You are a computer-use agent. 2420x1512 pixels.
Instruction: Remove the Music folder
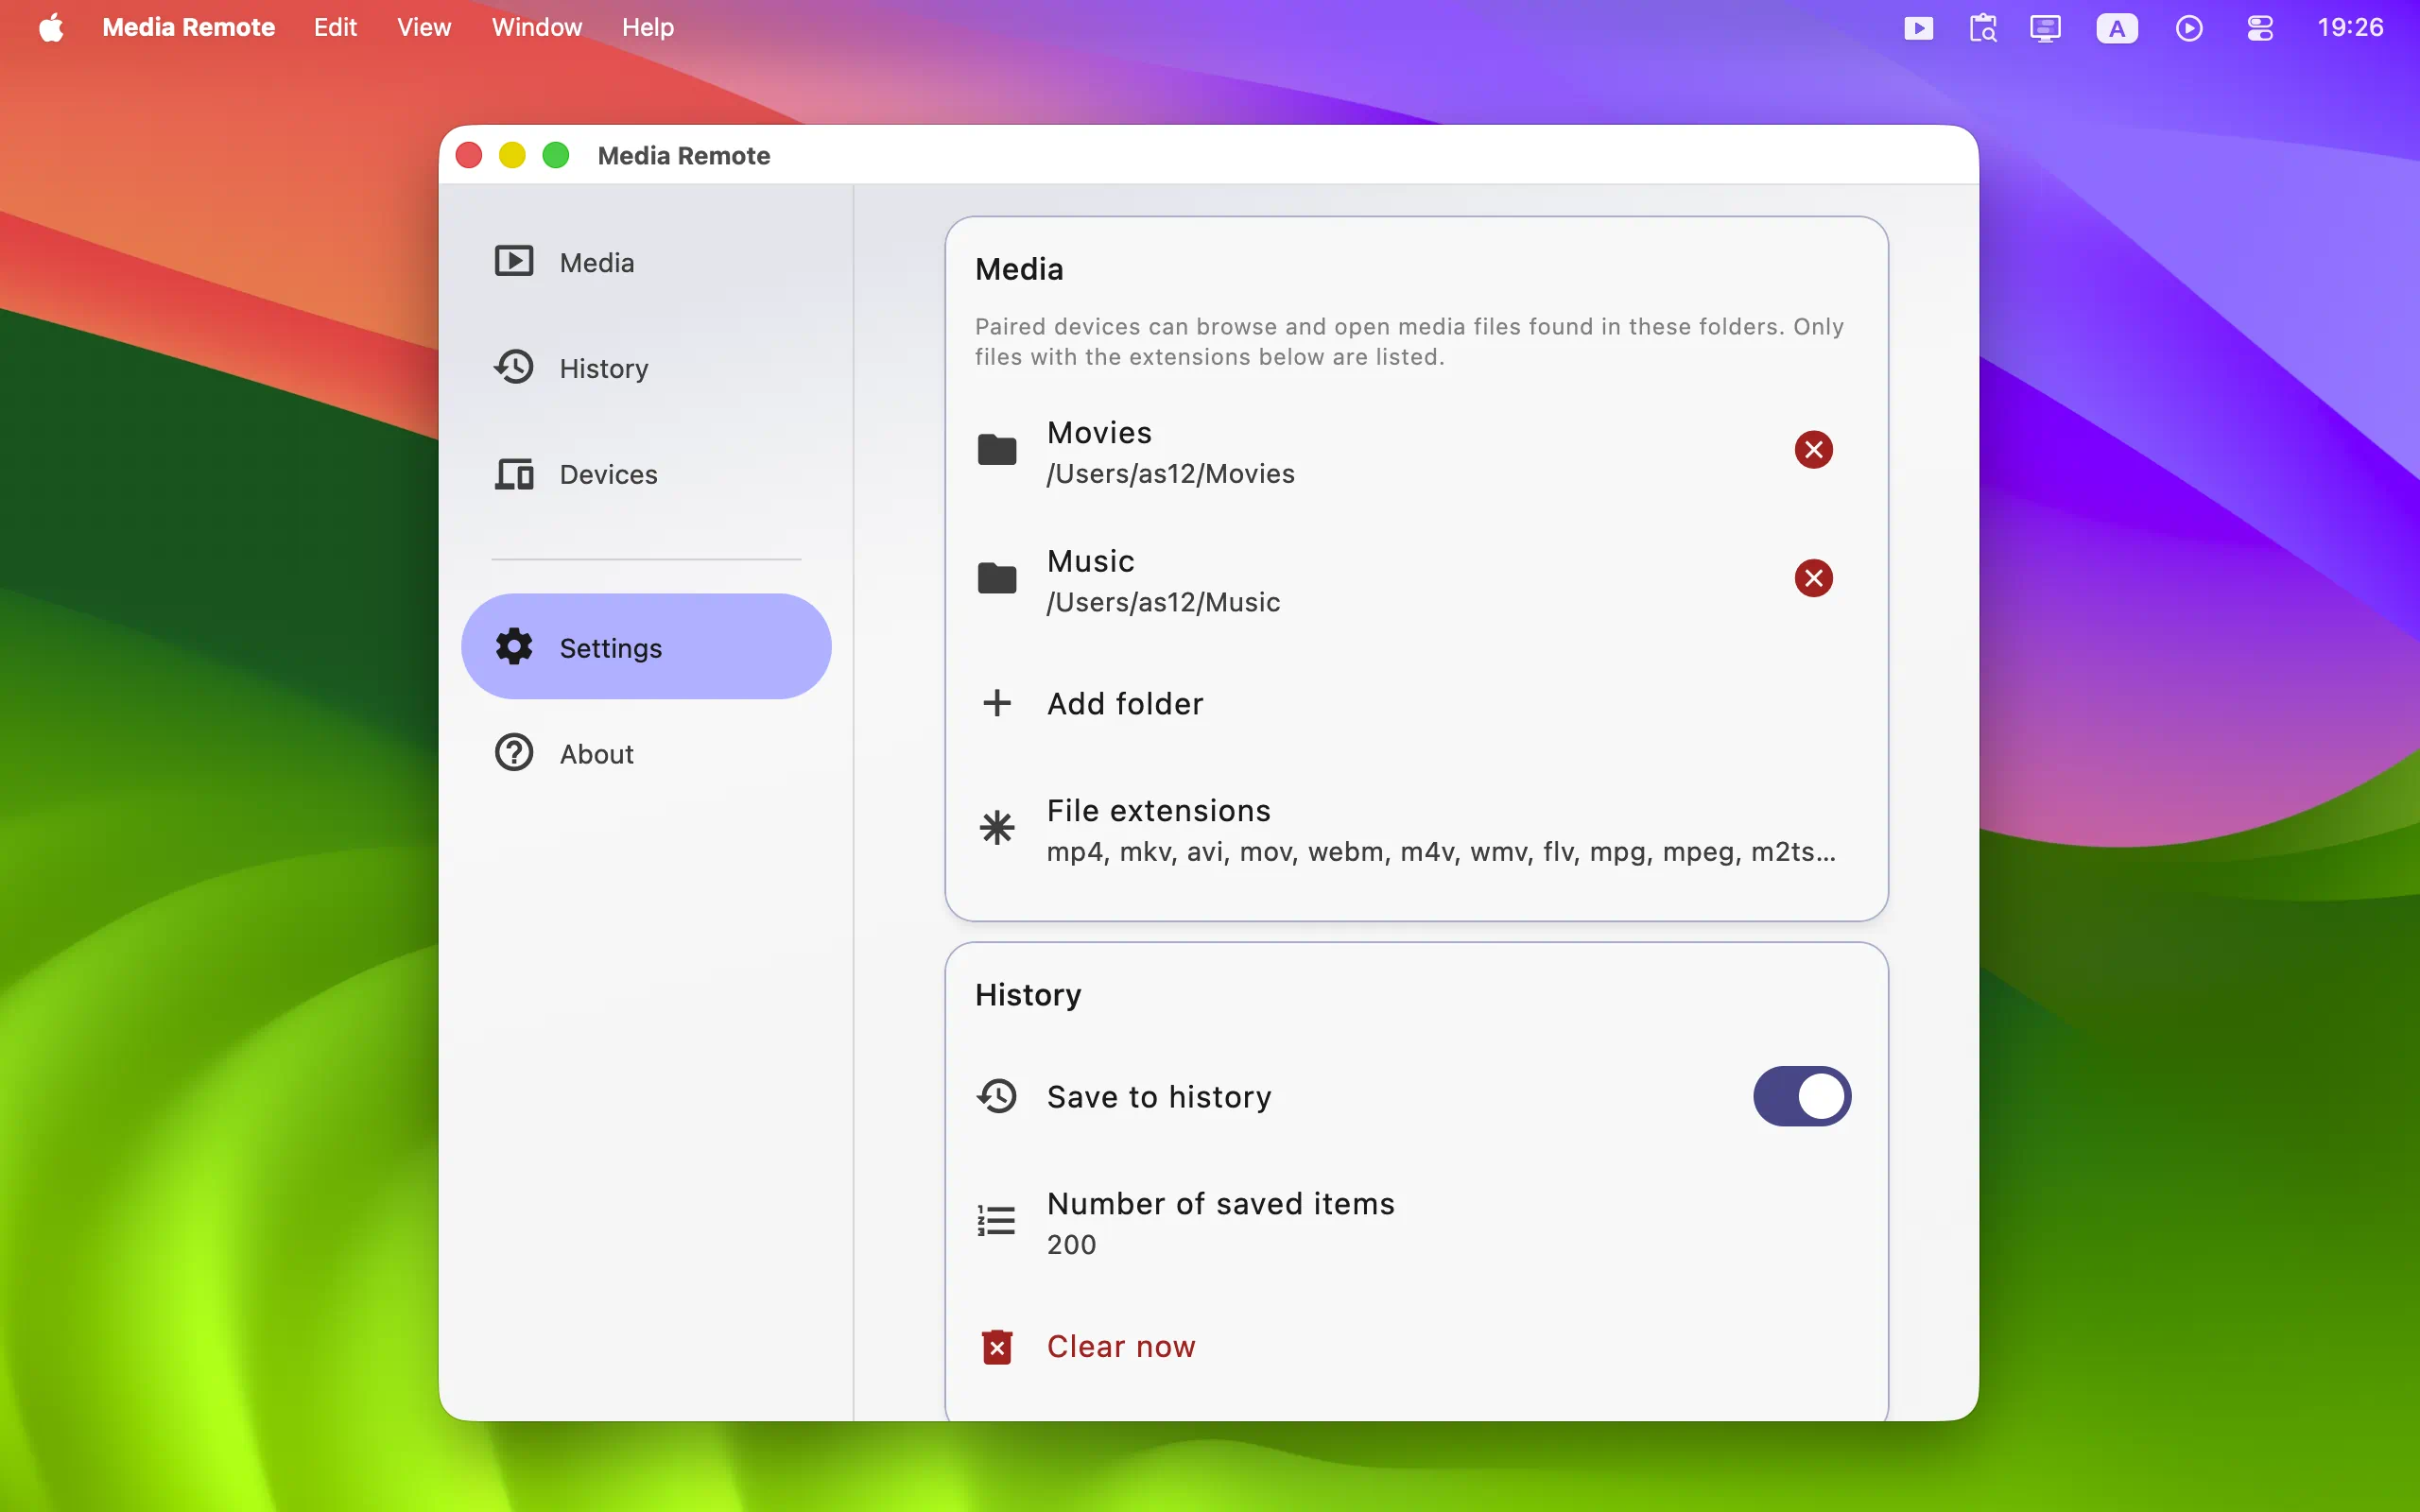[1813, 578]
